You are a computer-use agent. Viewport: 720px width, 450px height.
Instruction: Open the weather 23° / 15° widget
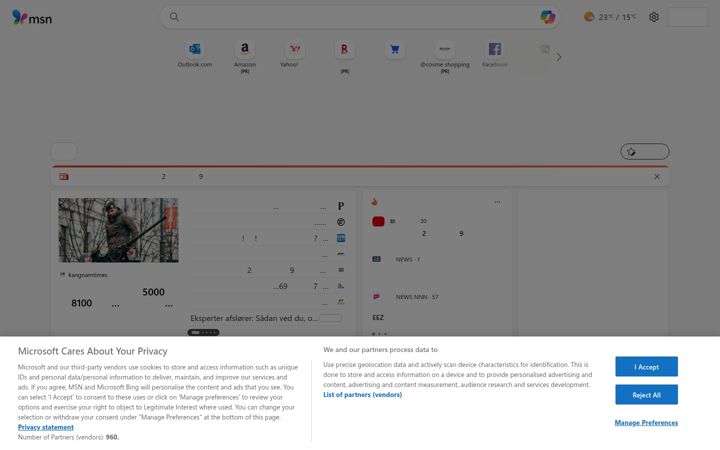point(609,17)
